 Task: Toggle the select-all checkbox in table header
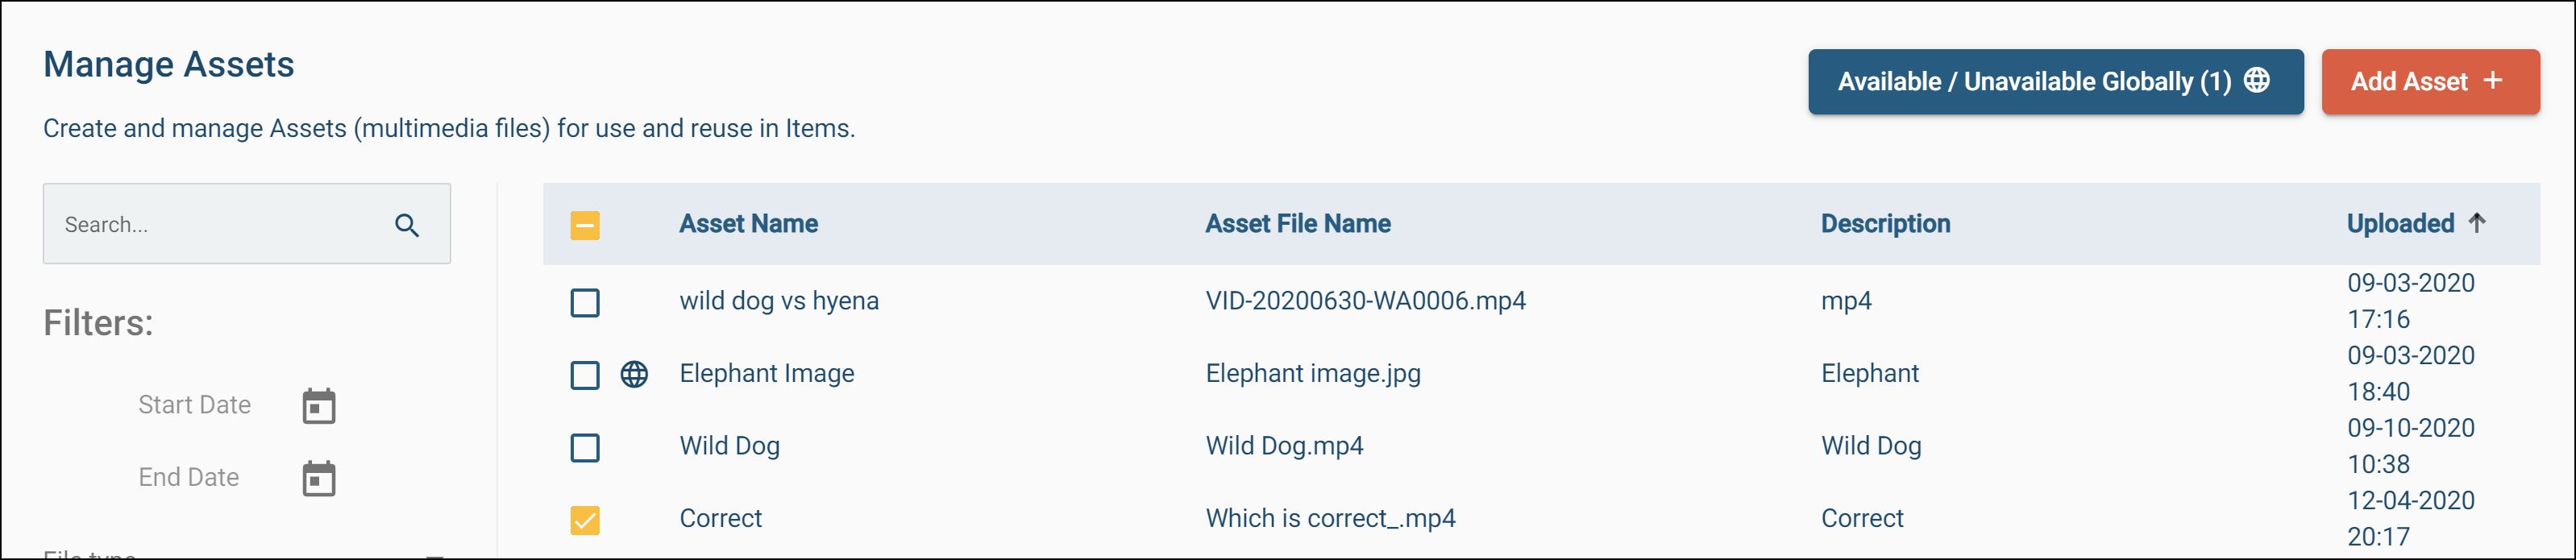pyautogui.click(x=585, y=225)
